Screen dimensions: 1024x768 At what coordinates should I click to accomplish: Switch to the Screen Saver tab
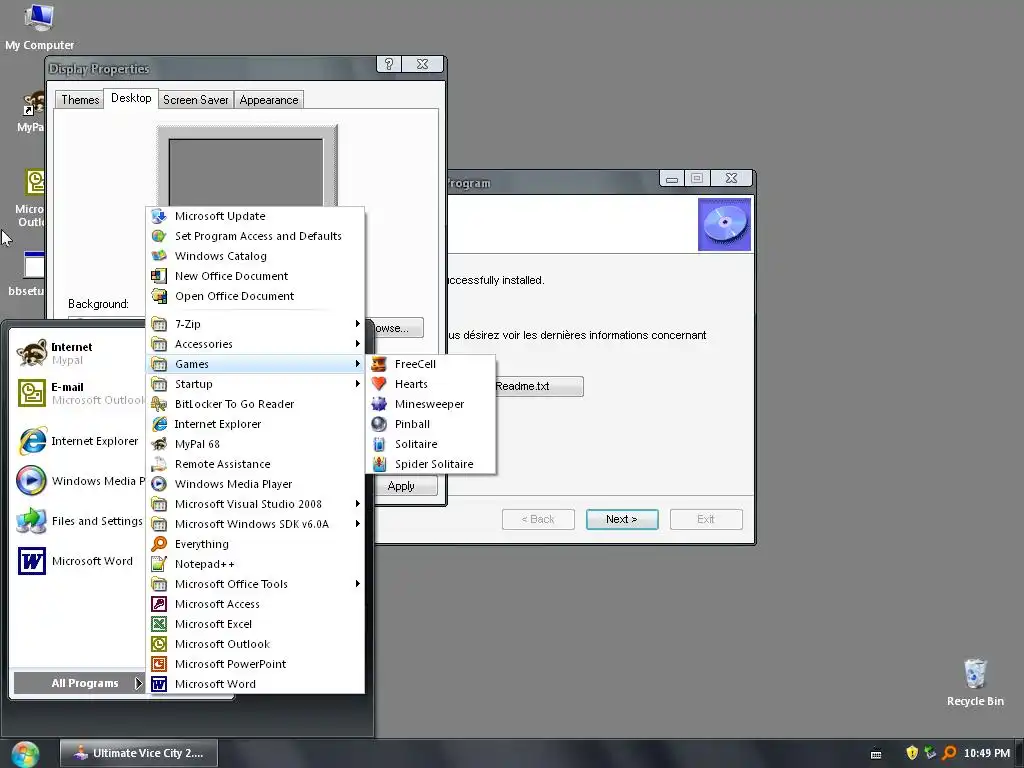[195, 100]
